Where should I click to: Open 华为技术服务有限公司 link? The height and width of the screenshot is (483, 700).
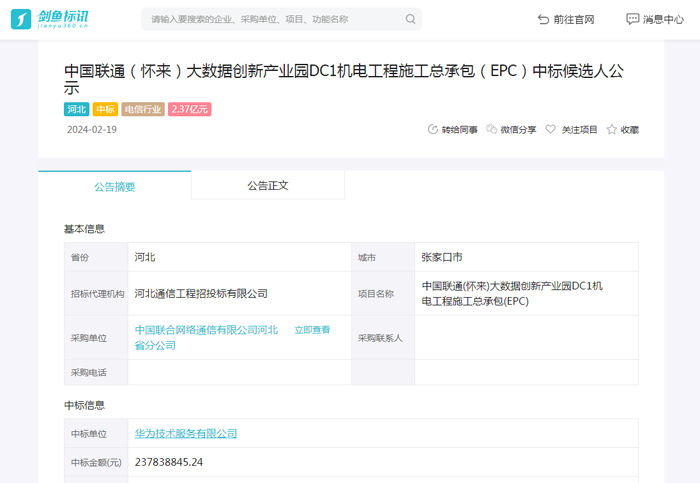(186, 433)
